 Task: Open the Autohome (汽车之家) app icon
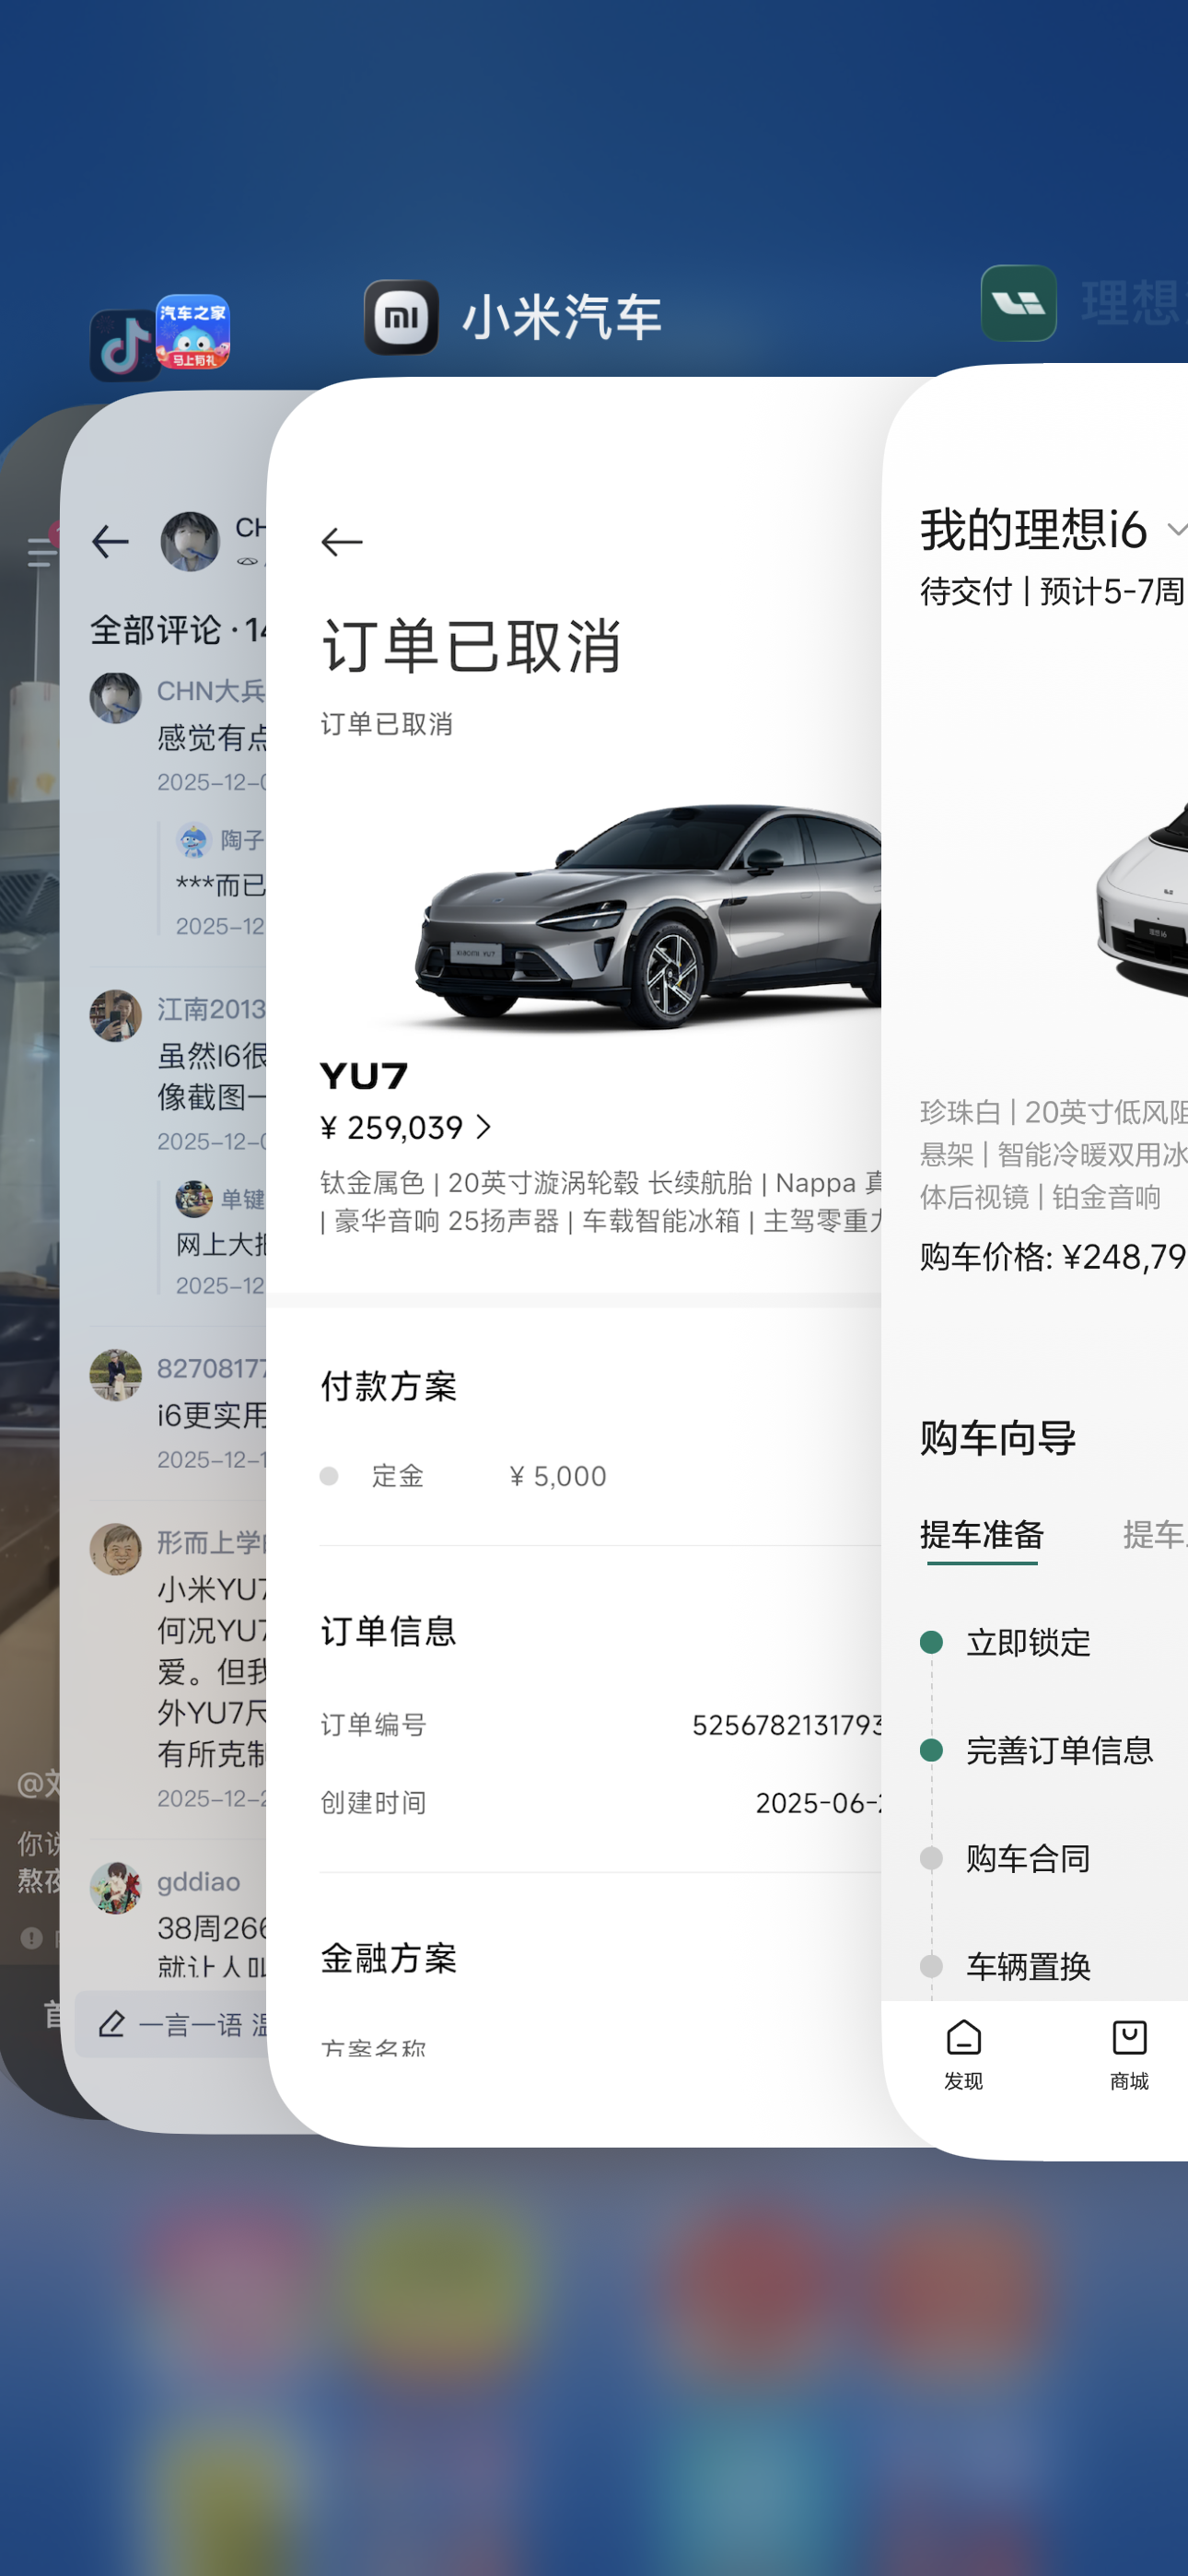tap(193, 332)
